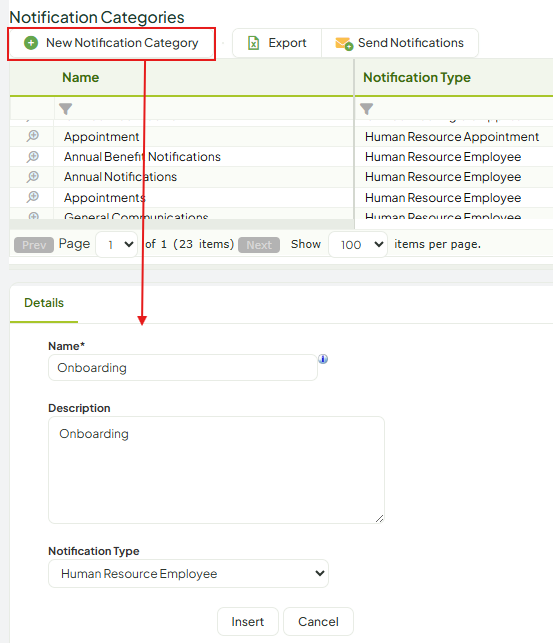Image resolution: width=553 pixels, height=643 pixels.
Task: Click into the Name input field
Action: coord(183,367)
